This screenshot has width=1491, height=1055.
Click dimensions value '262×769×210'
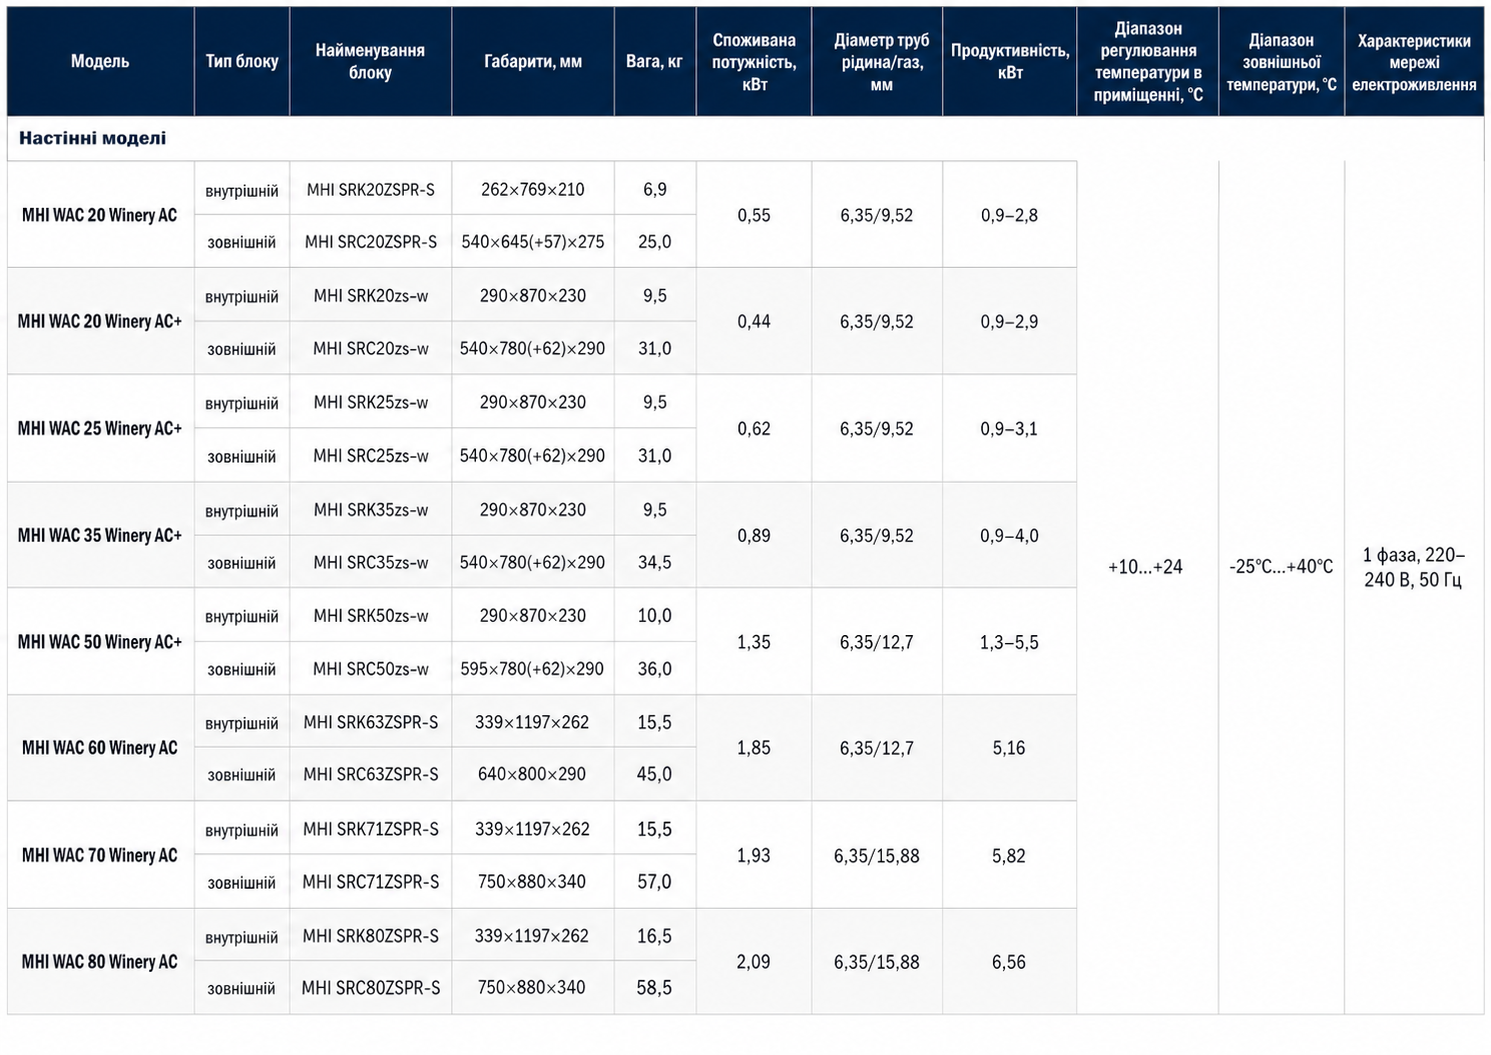tap(533, 189)
